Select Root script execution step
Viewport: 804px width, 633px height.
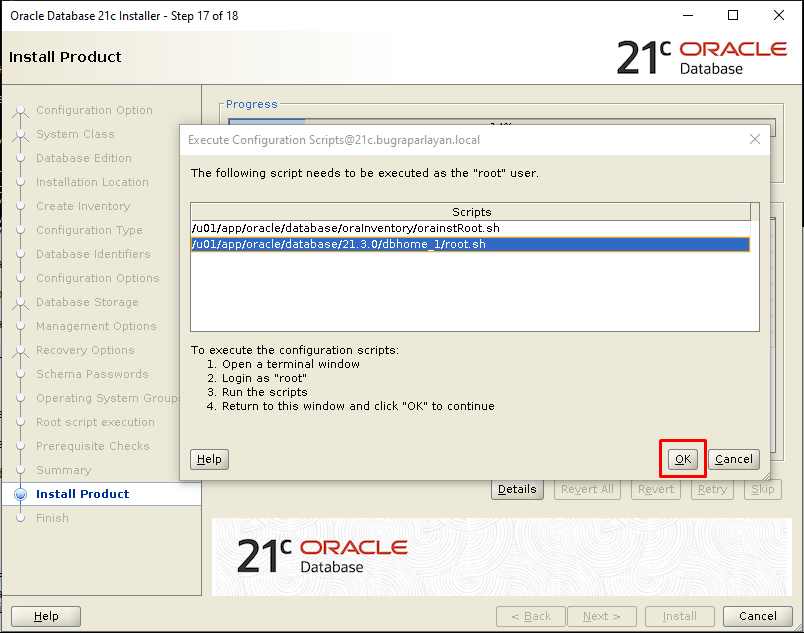[x=95, y=422]
